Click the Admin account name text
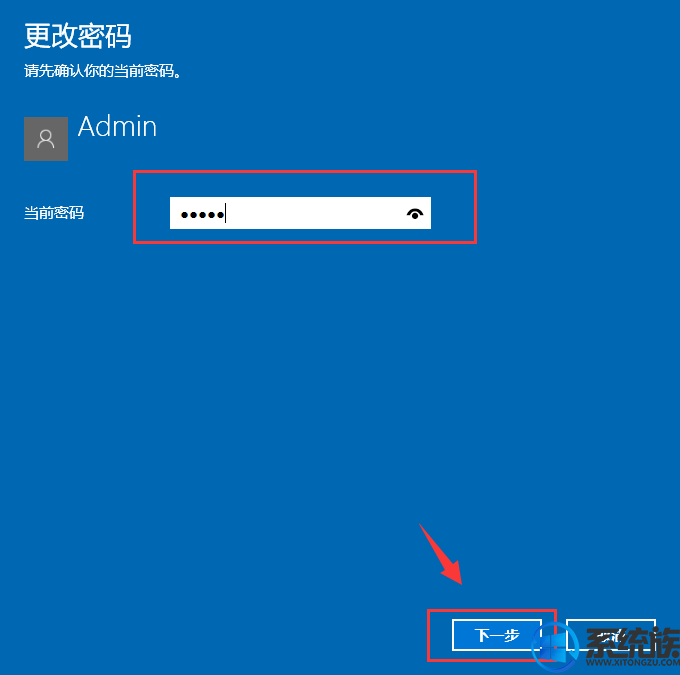Image resolution: width=680 pixels, height=675 pixels. 117,127
